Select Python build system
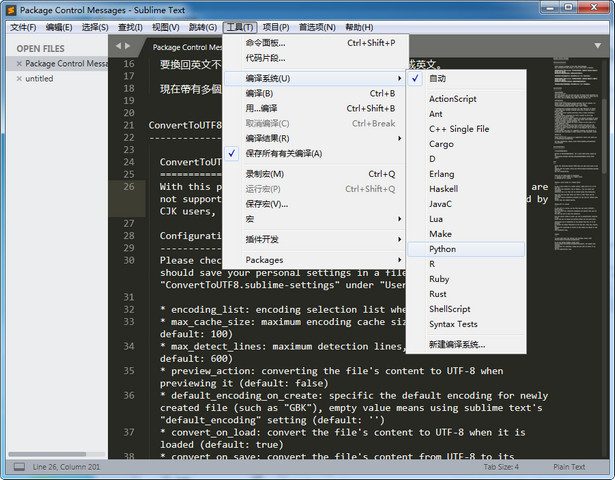 tap(466, 249)
